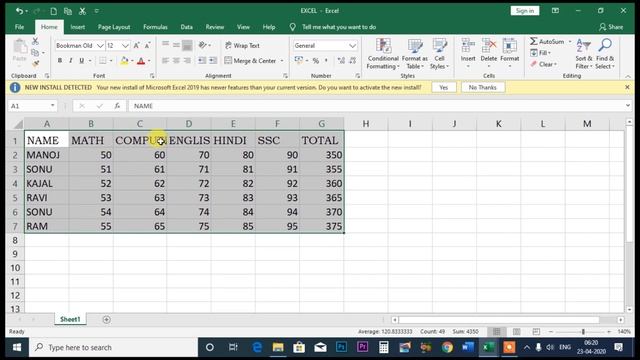
Task: Click the Insert Function fx icon
Action: (117, 106)
